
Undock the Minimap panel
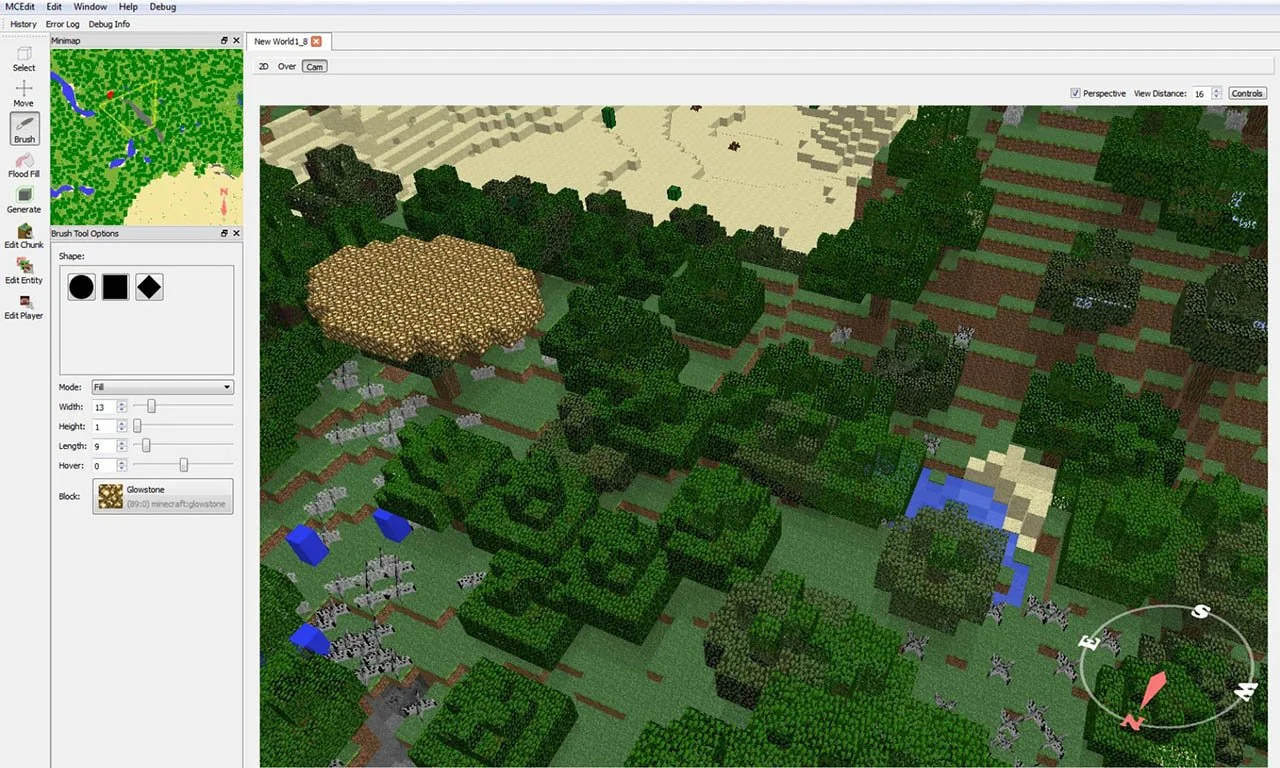[x=225, y=40]
